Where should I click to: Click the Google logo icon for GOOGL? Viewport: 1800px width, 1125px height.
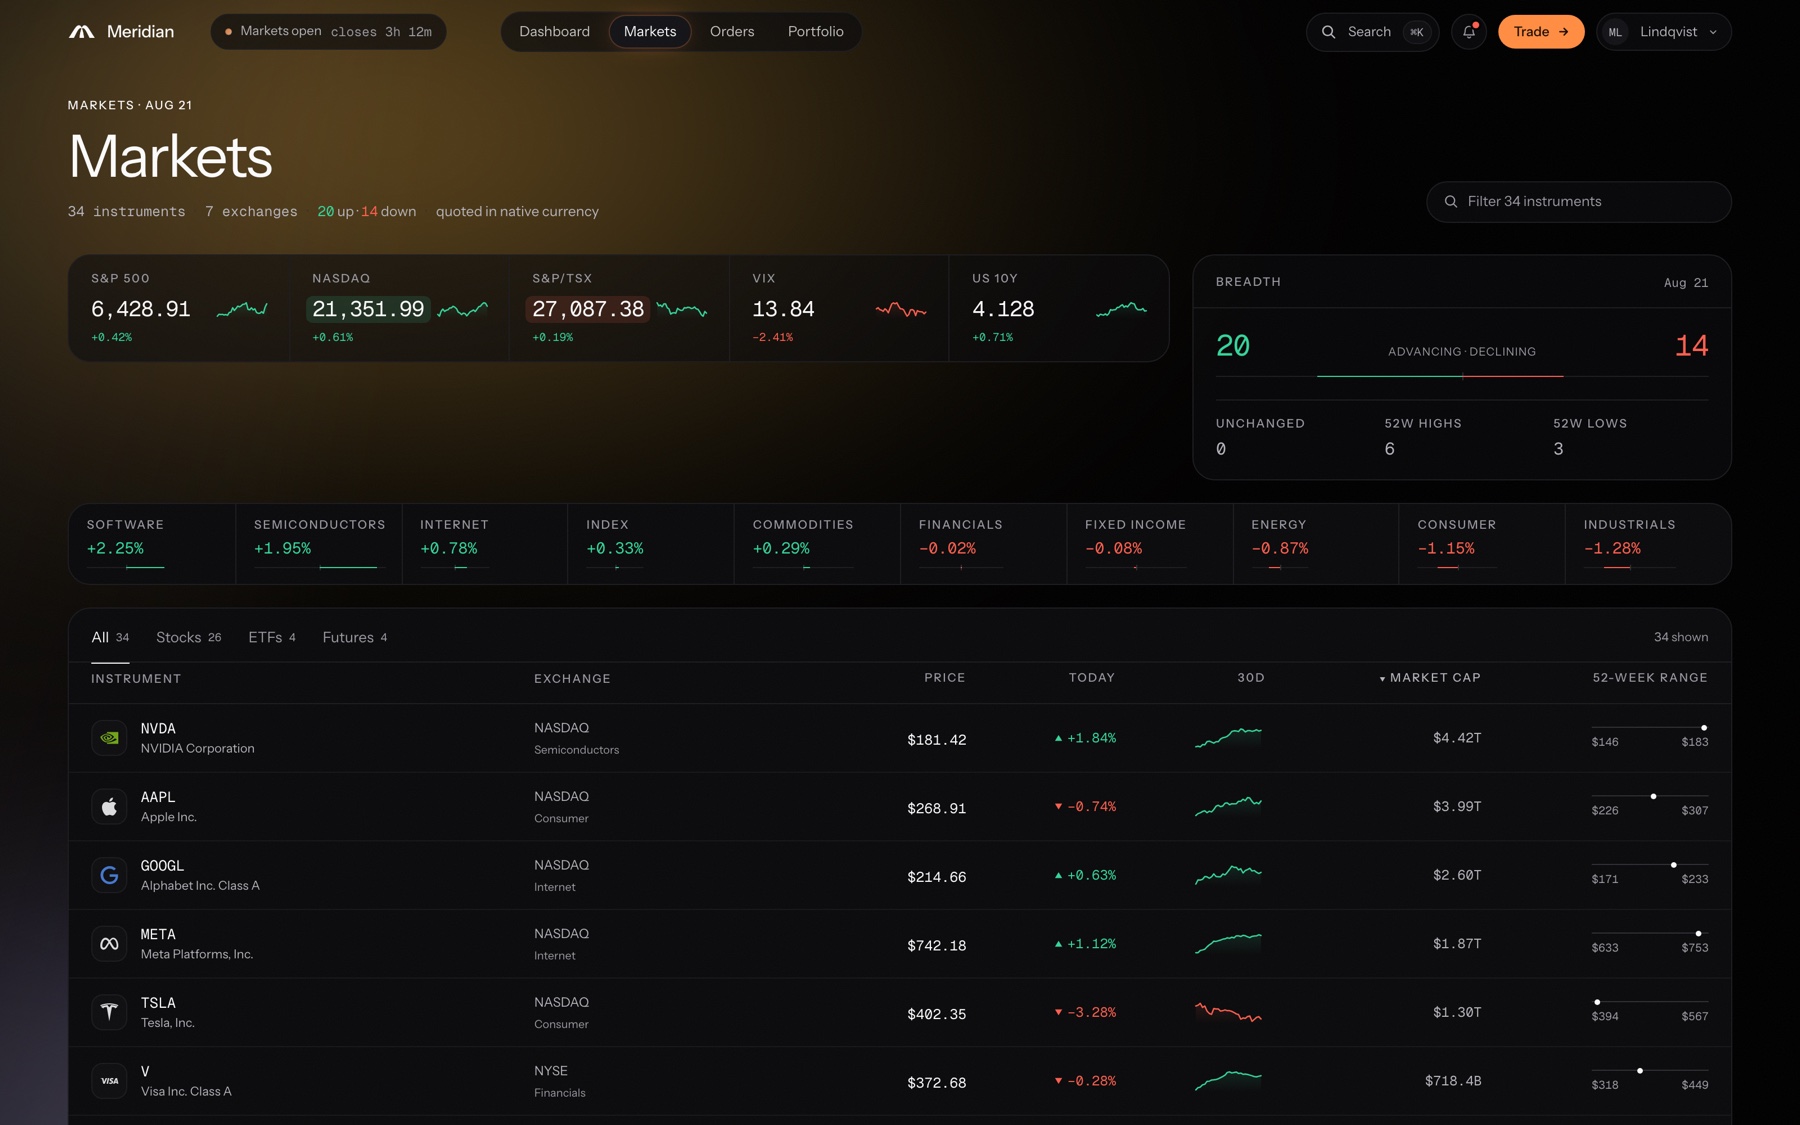(x=109, y=875)
